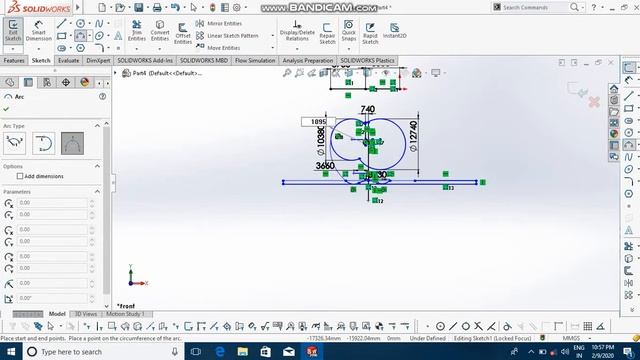Open Linear Sketch Pattern

(x=227, y=36)
